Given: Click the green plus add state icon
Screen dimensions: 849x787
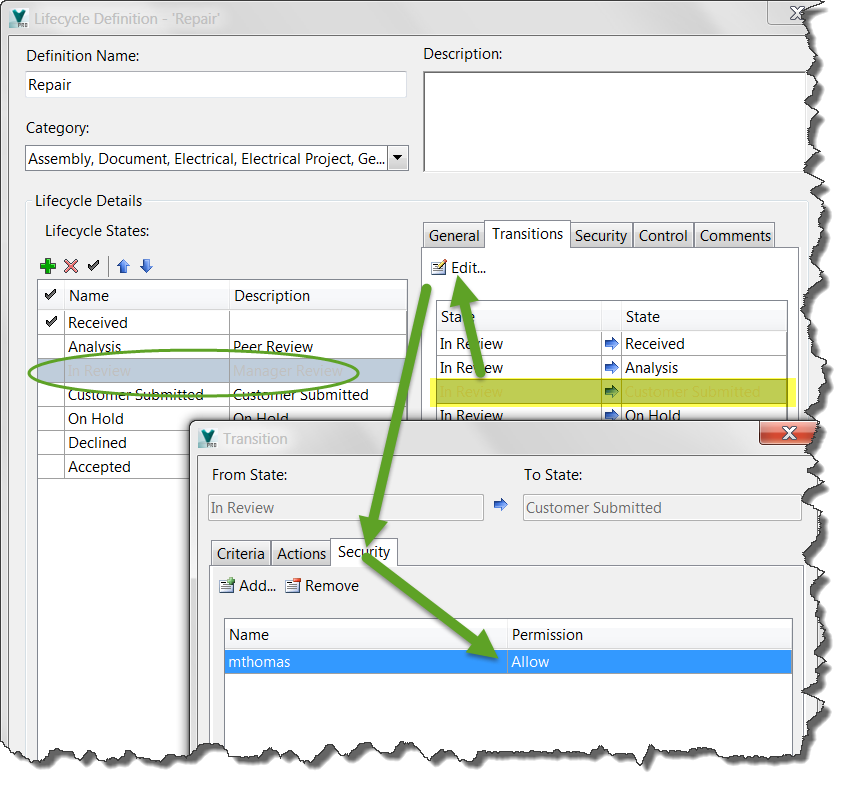Looking at the screenshot, I should click(x=47, y=266).
